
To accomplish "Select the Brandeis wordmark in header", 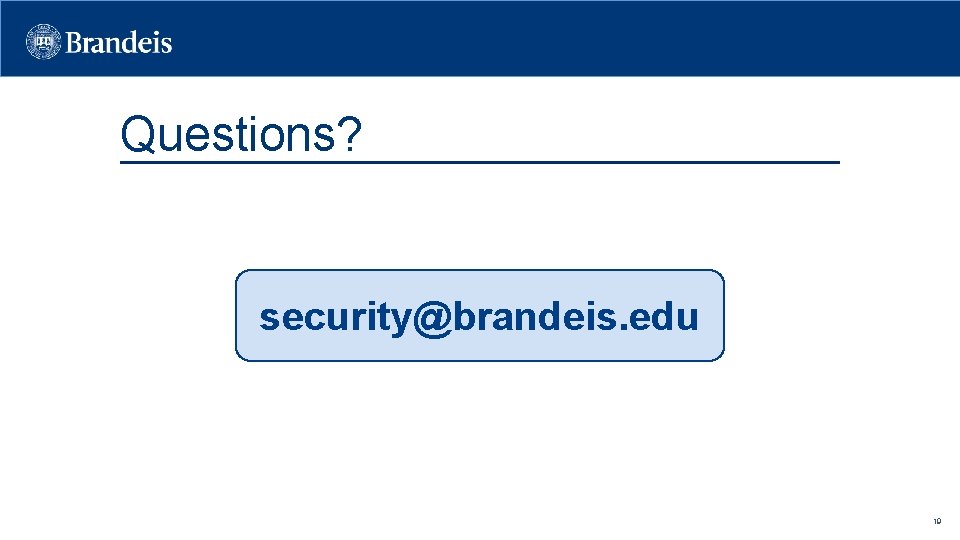I will (x=119, y=43).
